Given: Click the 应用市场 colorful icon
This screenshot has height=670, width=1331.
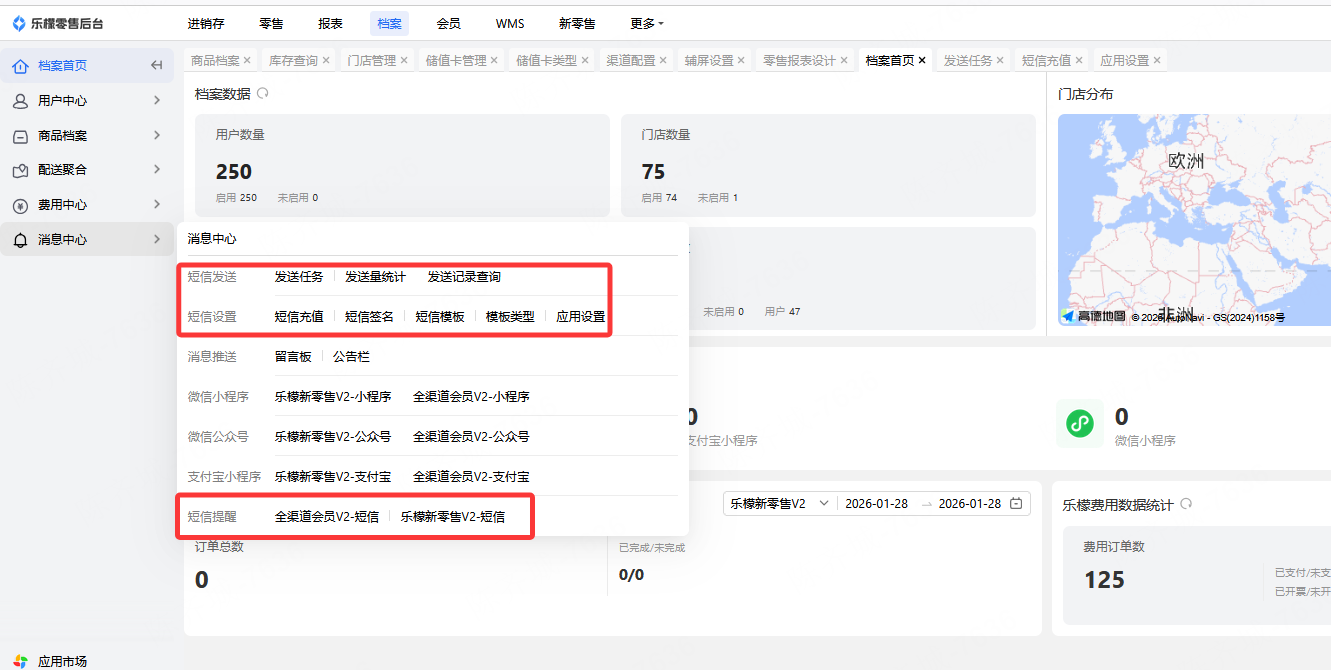Looking at the screenshot, I should (x=20, y=661).
